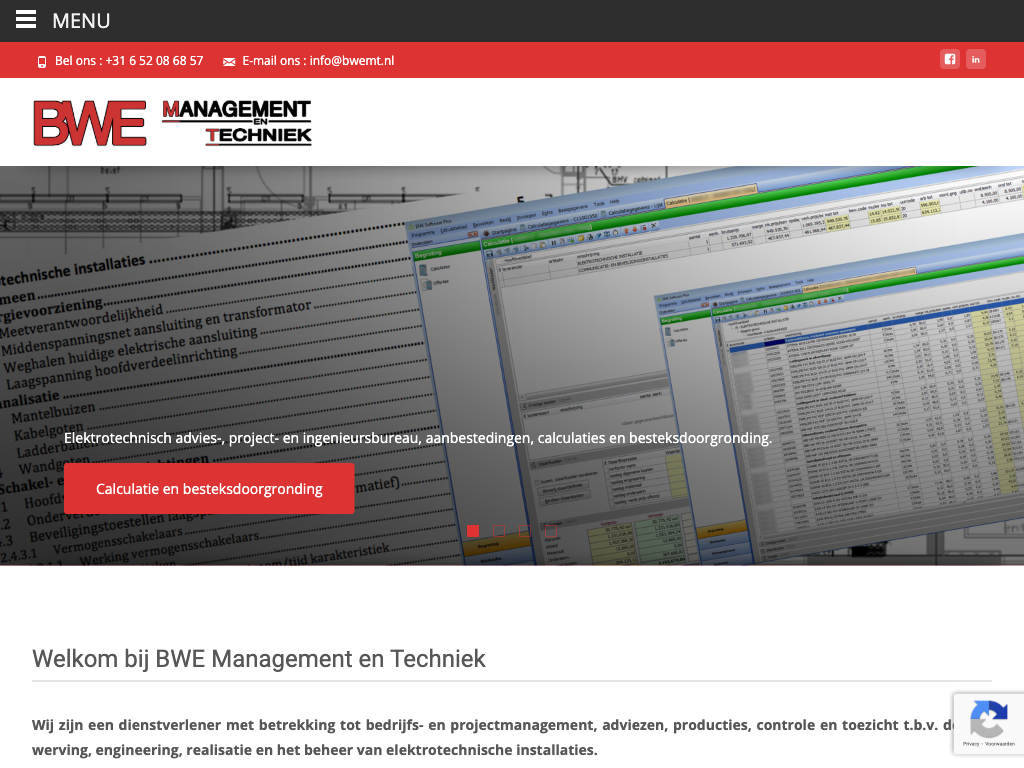Open the reCAPTCHA Privacy link

972,744
